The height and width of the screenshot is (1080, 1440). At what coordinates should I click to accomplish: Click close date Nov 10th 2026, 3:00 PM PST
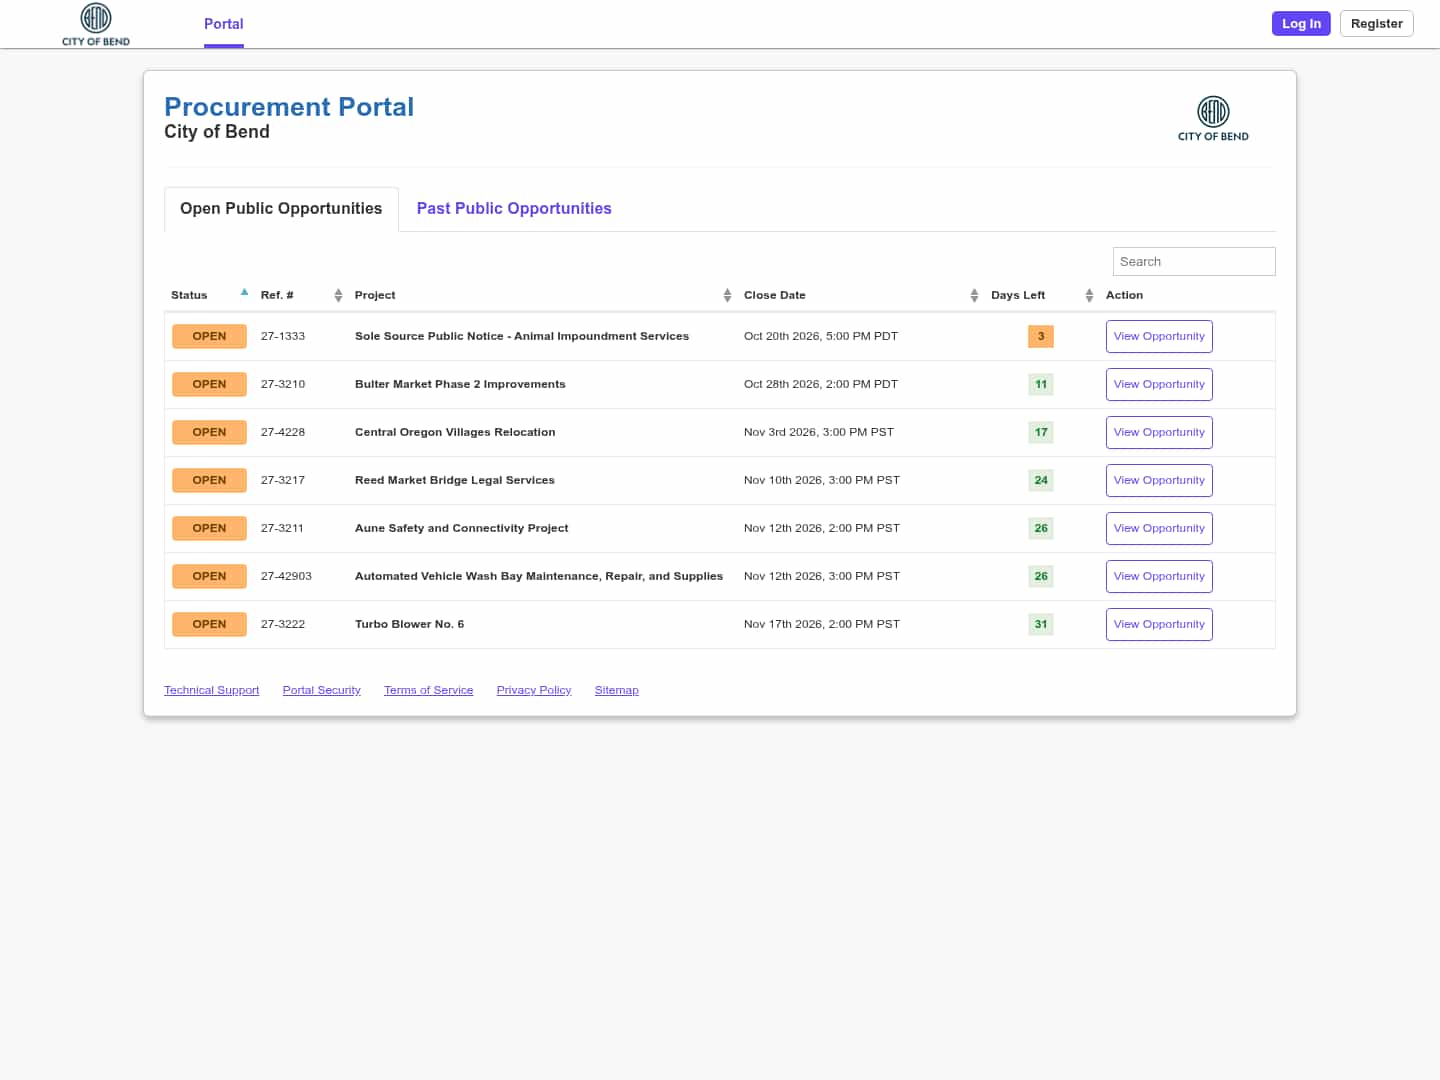pos(822,480)
